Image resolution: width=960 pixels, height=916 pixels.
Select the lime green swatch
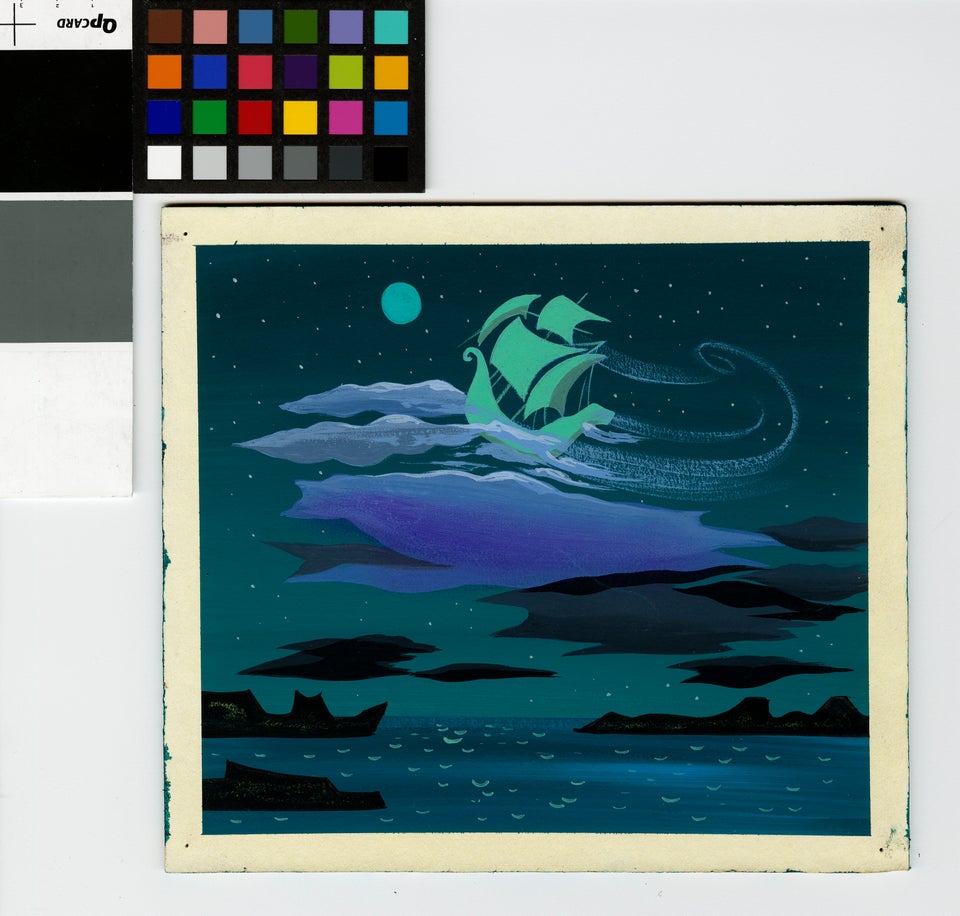point(346,72)
